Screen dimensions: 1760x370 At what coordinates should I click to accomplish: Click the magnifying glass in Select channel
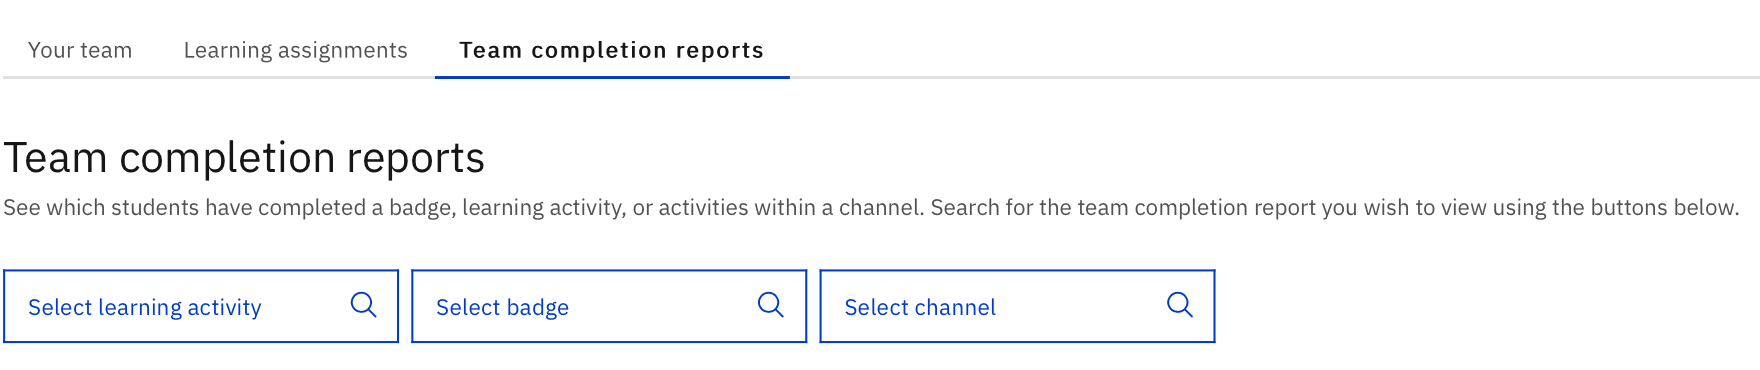[x=1180, y=305]
